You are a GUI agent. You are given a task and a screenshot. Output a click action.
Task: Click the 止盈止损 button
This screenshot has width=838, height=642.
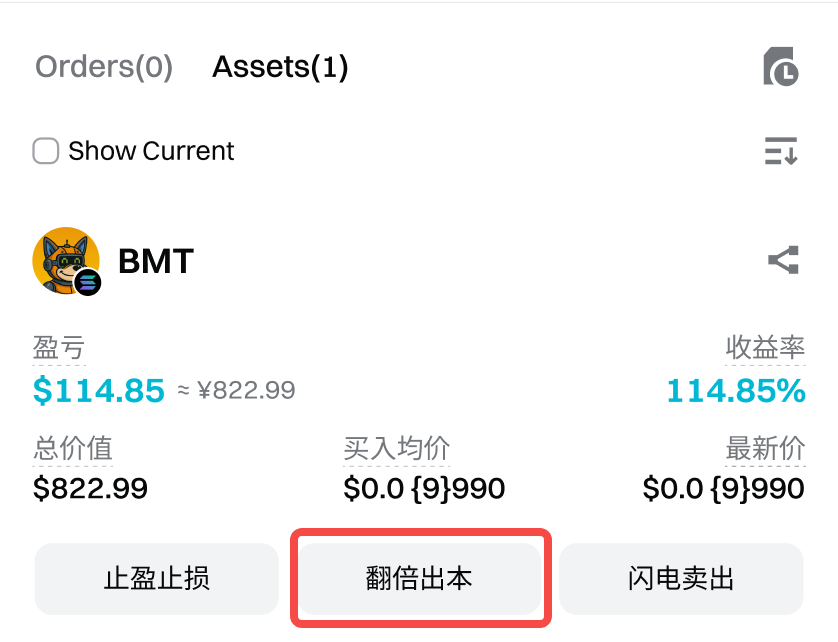coord(157,579)
